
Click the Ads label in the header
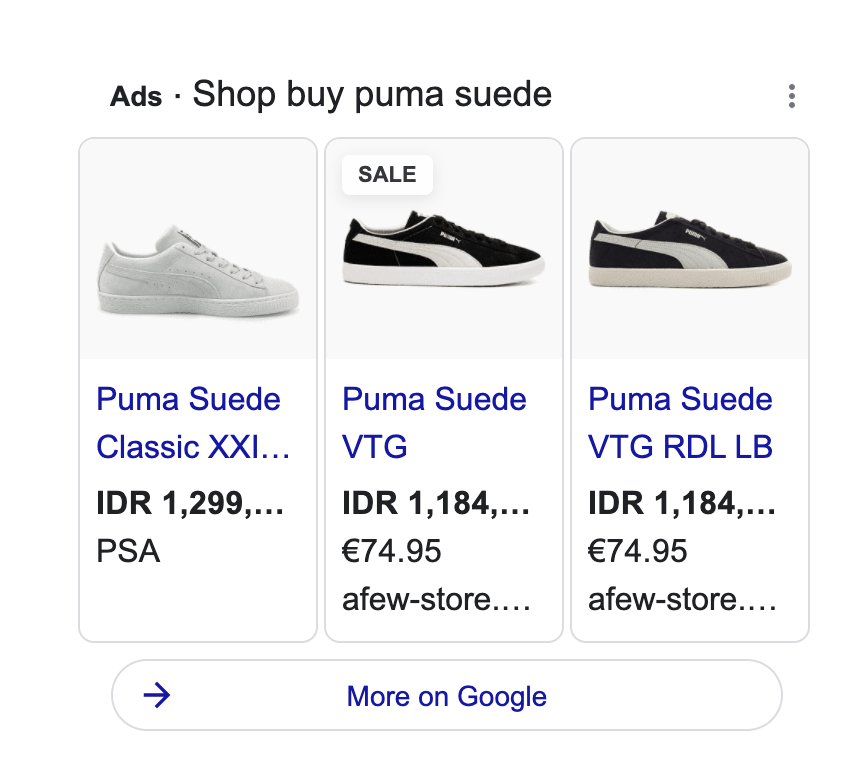136,97
